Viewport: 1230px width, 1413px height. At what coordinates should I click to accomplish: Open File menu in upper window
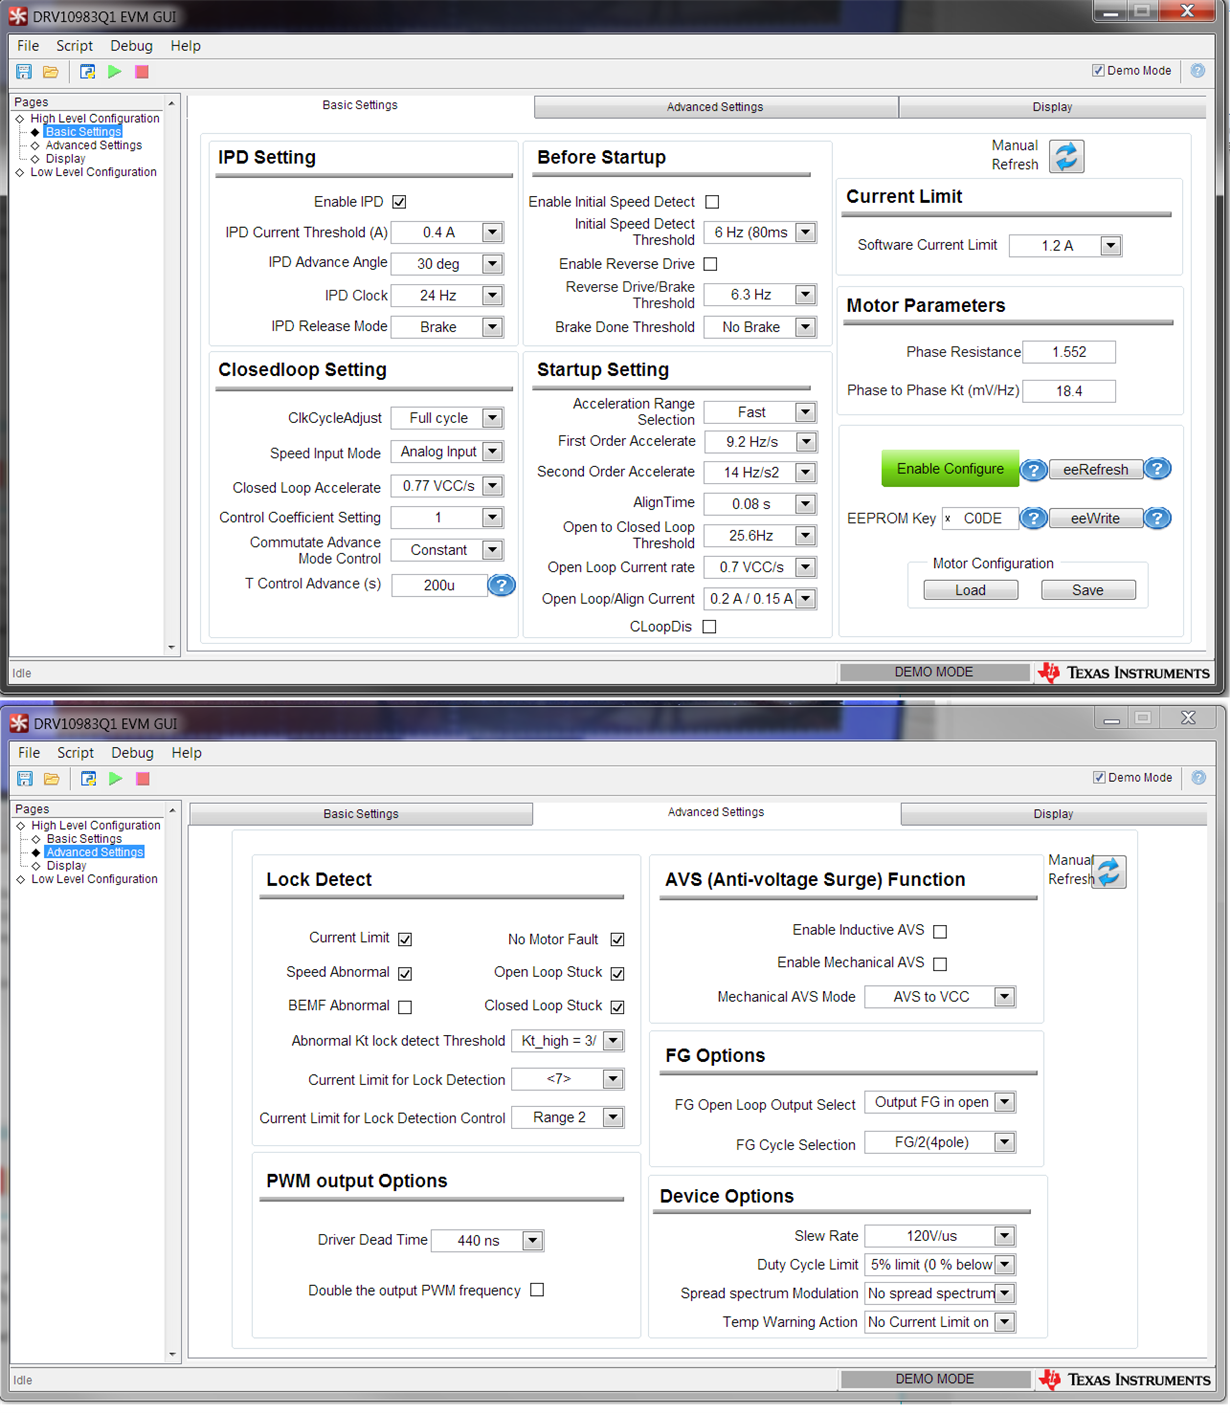point(28,46)
